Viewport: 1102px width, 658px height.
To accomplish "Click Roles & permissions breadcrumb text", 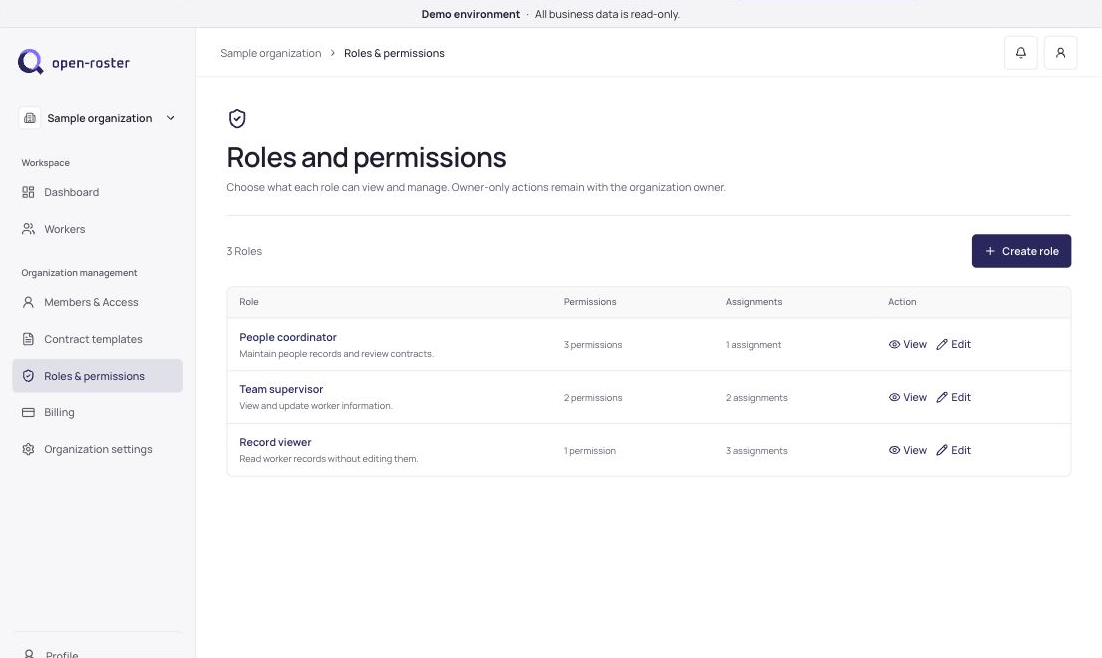I will (x=394, y=53).
